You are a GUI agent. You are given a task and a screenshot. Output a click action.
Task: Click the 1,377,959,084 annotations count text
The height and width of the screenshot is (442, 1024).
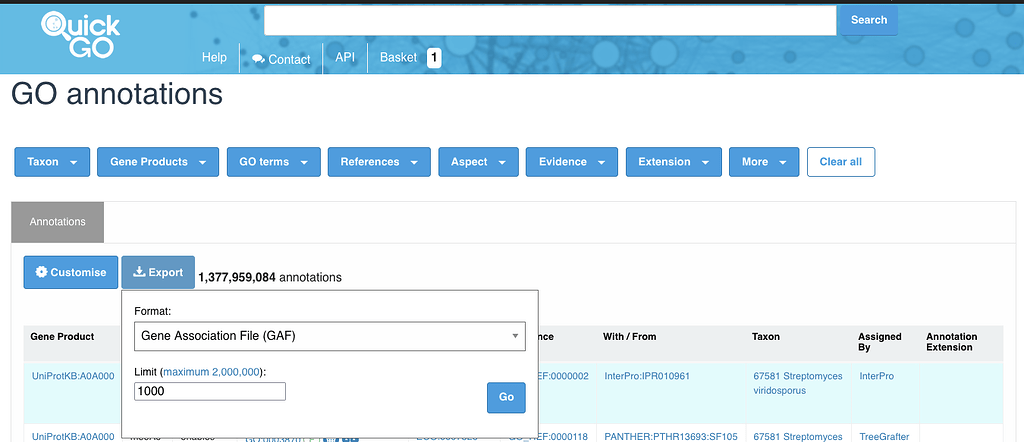click(x=270, y=277)
